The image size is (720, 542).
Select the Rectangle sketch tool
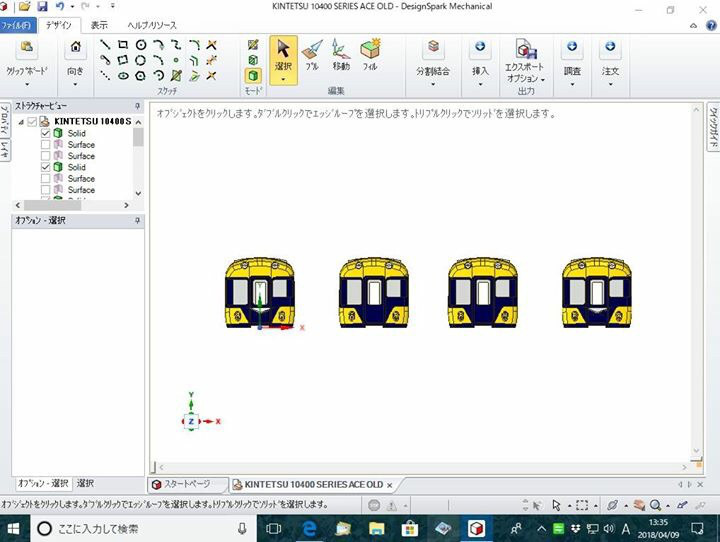pyautogui.click(x=123, y=45)
